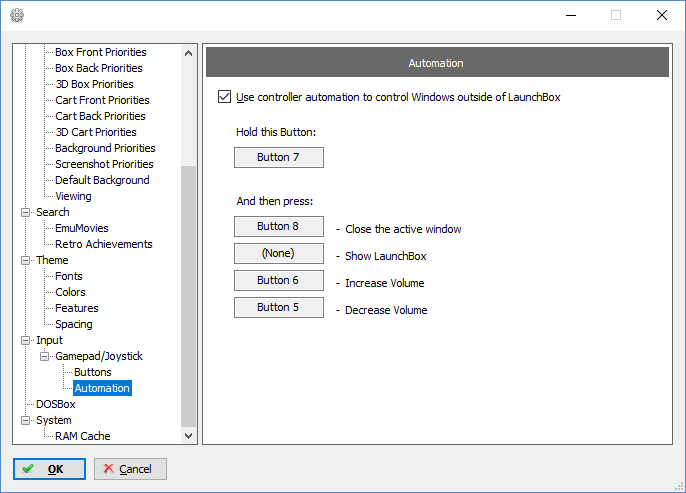The width and height of the screenshot is (686, 493).
Task: Click the tree scrollbar up arrow
Action: (189, 53)
